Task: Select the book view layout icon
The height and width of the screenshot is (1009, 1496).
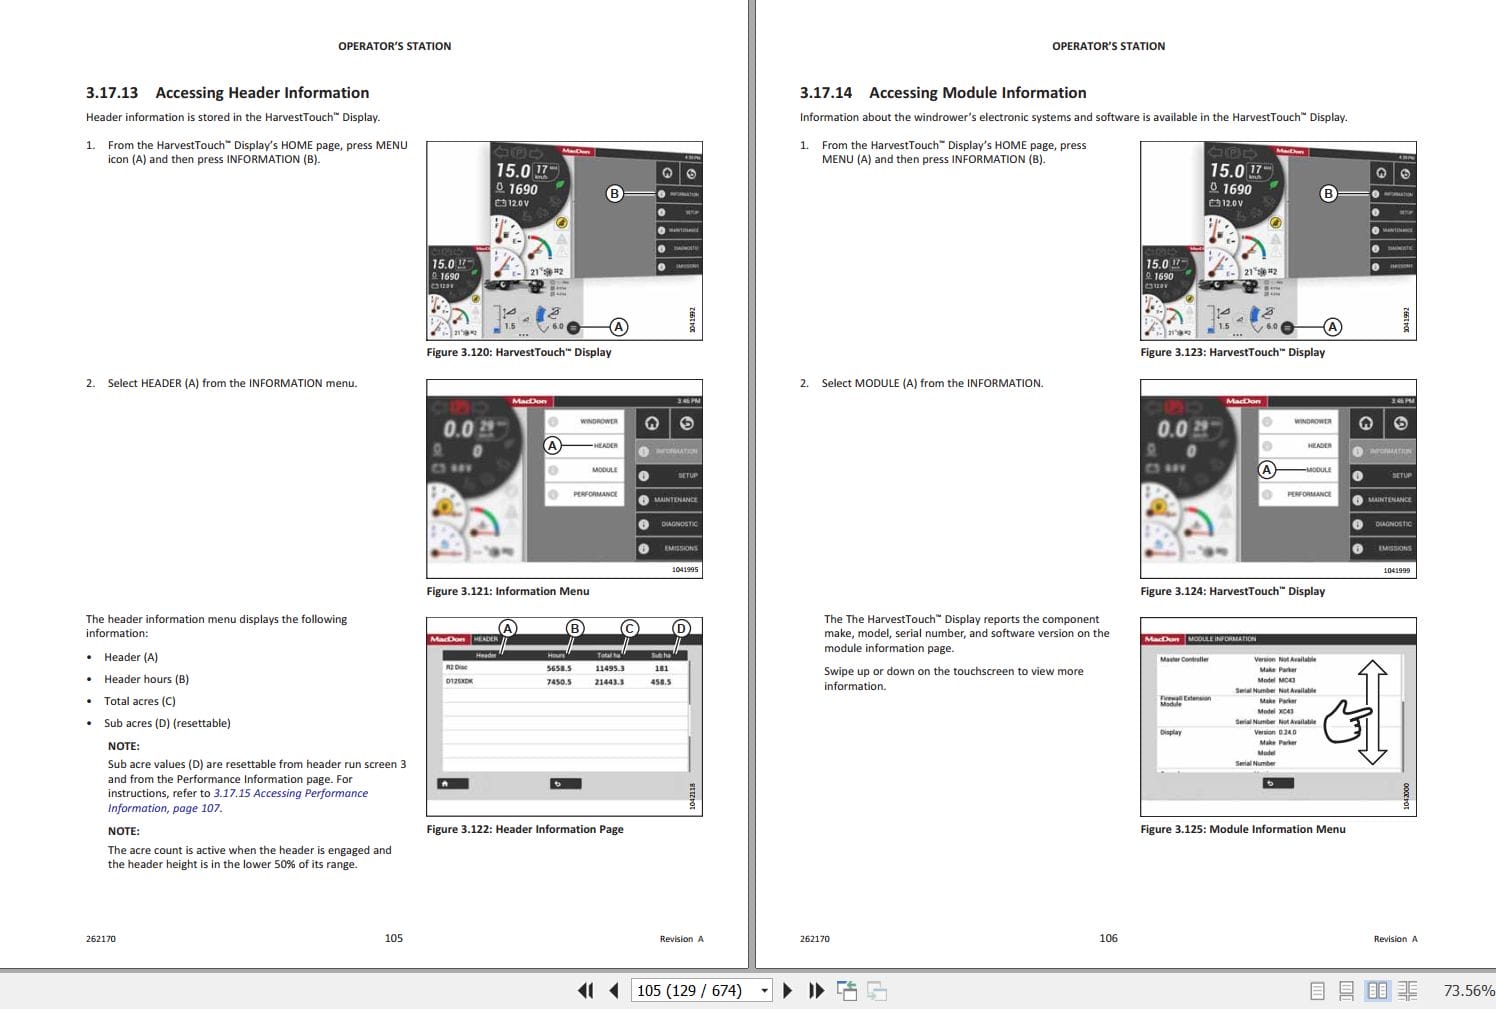Action: point(1408,990)
